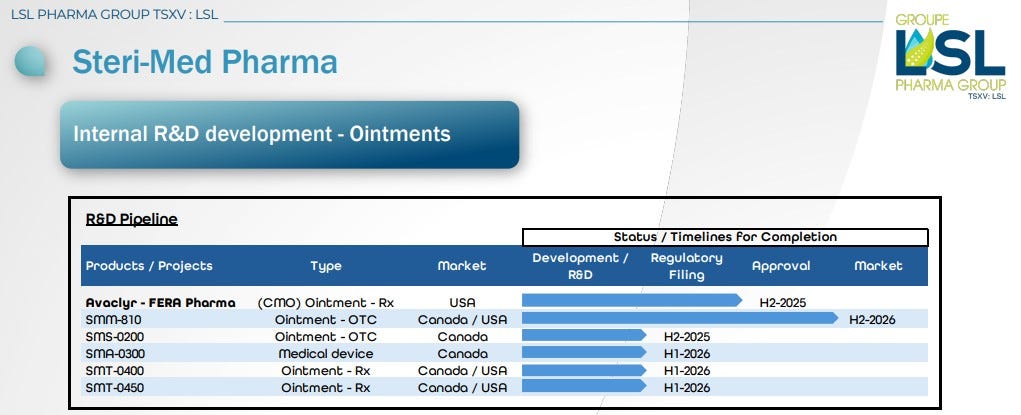
Task: Click the LSL Pharma Group logo
Action: tap(951, 56)
